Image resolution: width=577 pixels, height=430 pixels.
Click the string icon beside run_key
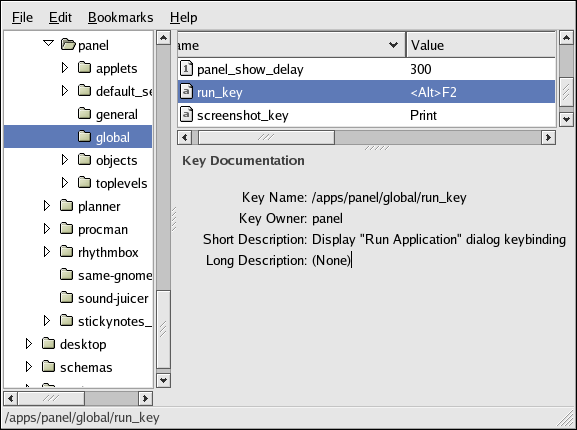point(186,92)
